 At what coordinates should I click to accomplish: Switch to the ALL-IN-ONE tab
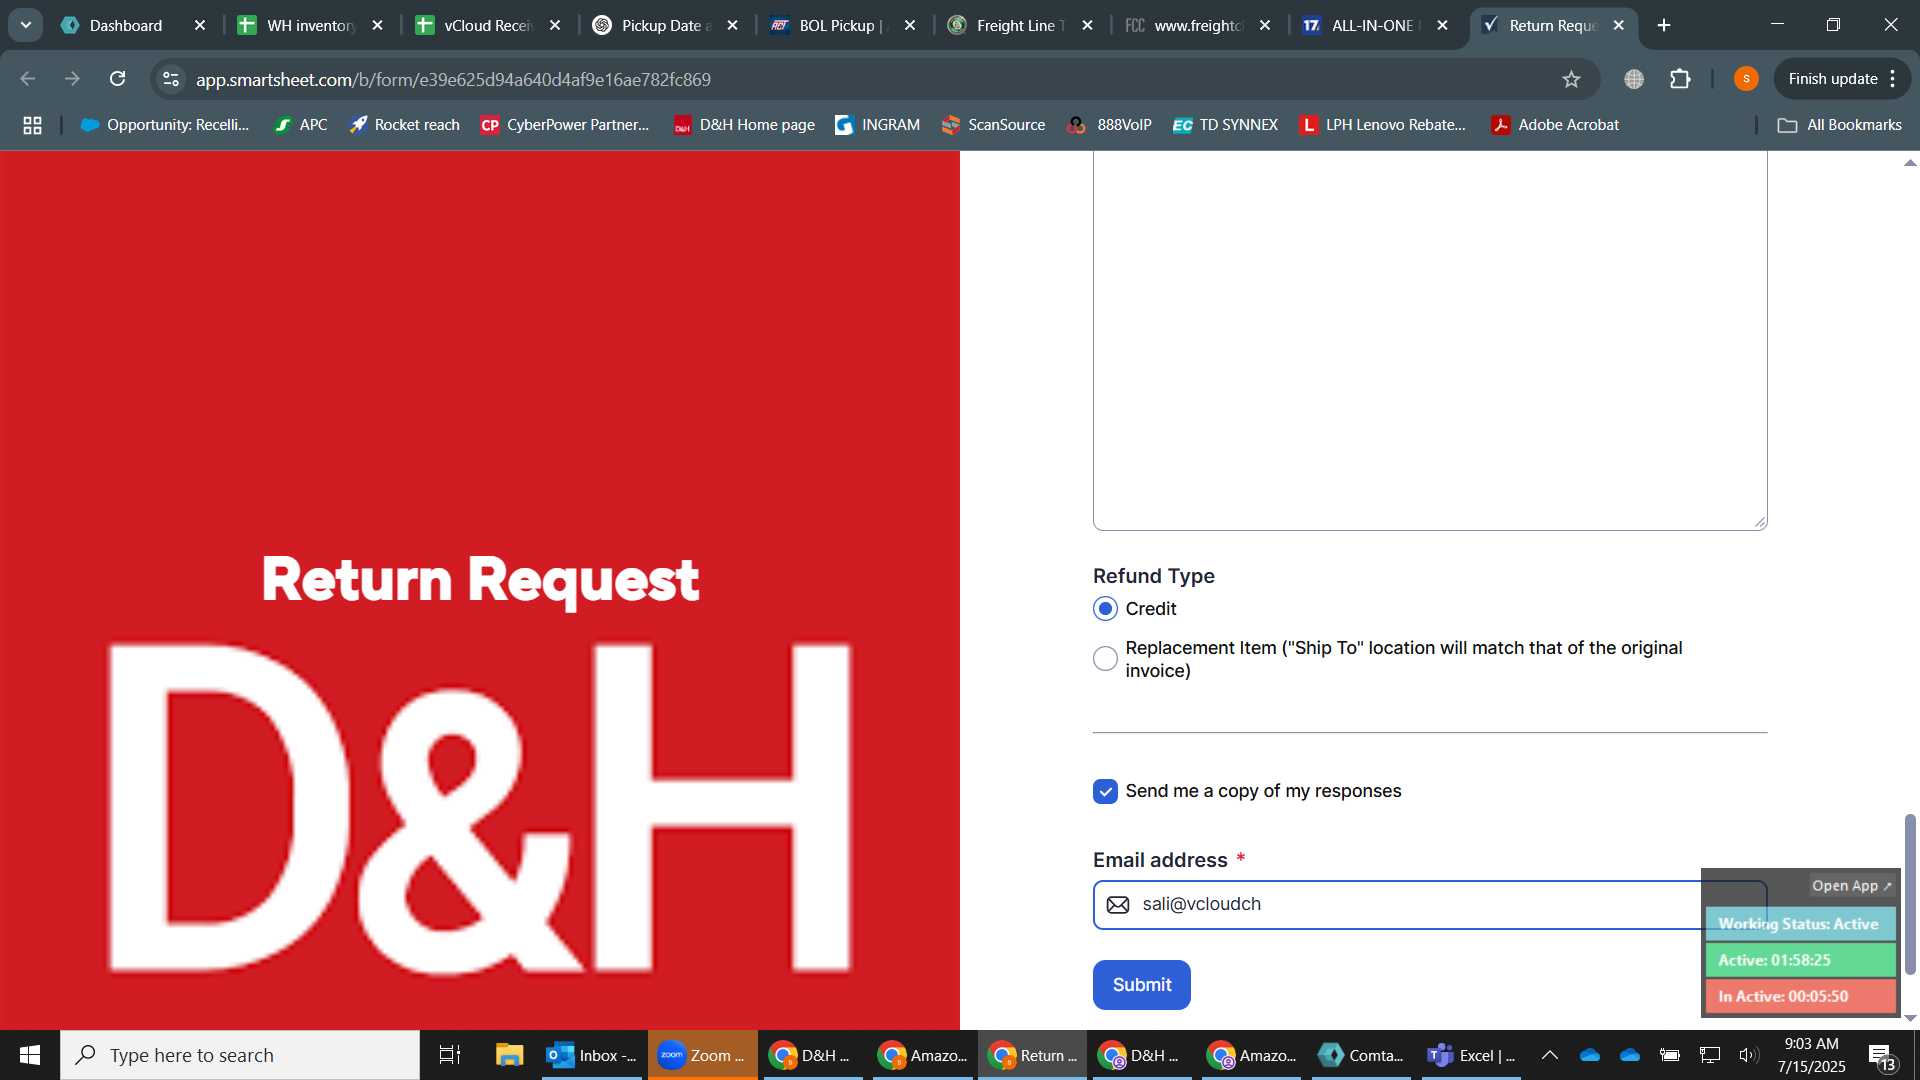(x=1374, y=25)
